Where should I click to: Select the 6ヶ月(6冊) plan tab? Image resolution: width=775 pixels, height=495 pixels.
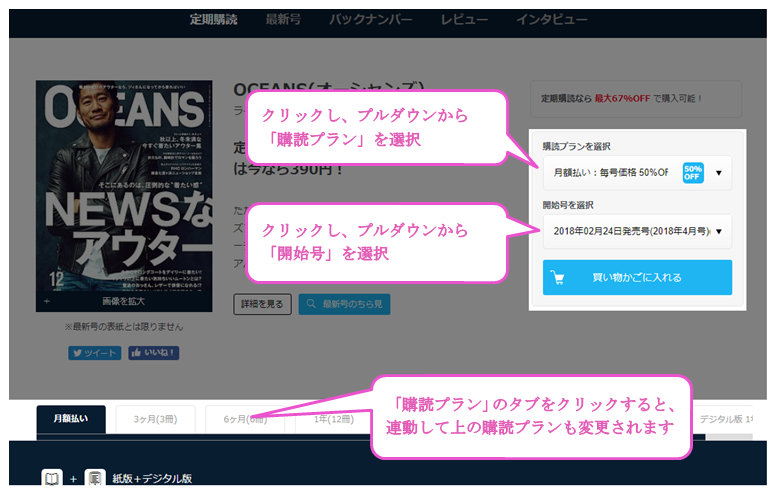(245, 419)
